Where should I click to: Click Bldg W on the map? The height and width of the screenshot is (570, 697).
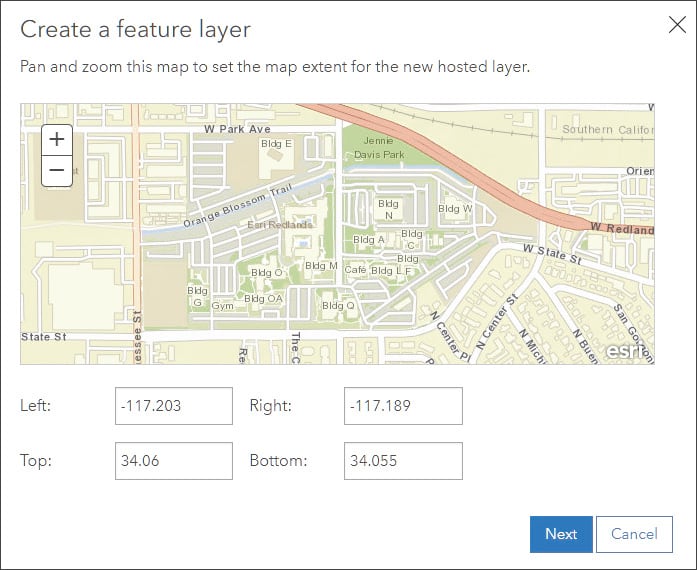pos(454,209)
